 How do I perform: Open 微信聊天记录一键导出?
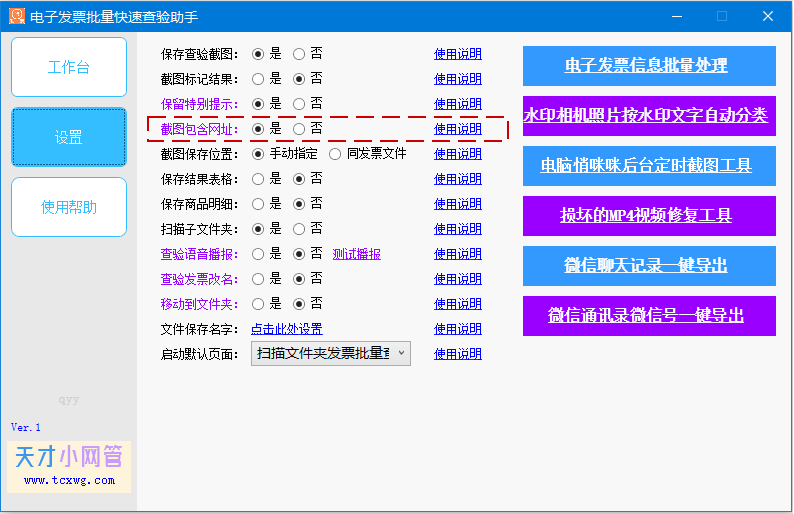pyautogui.click(x=649, y=266)
